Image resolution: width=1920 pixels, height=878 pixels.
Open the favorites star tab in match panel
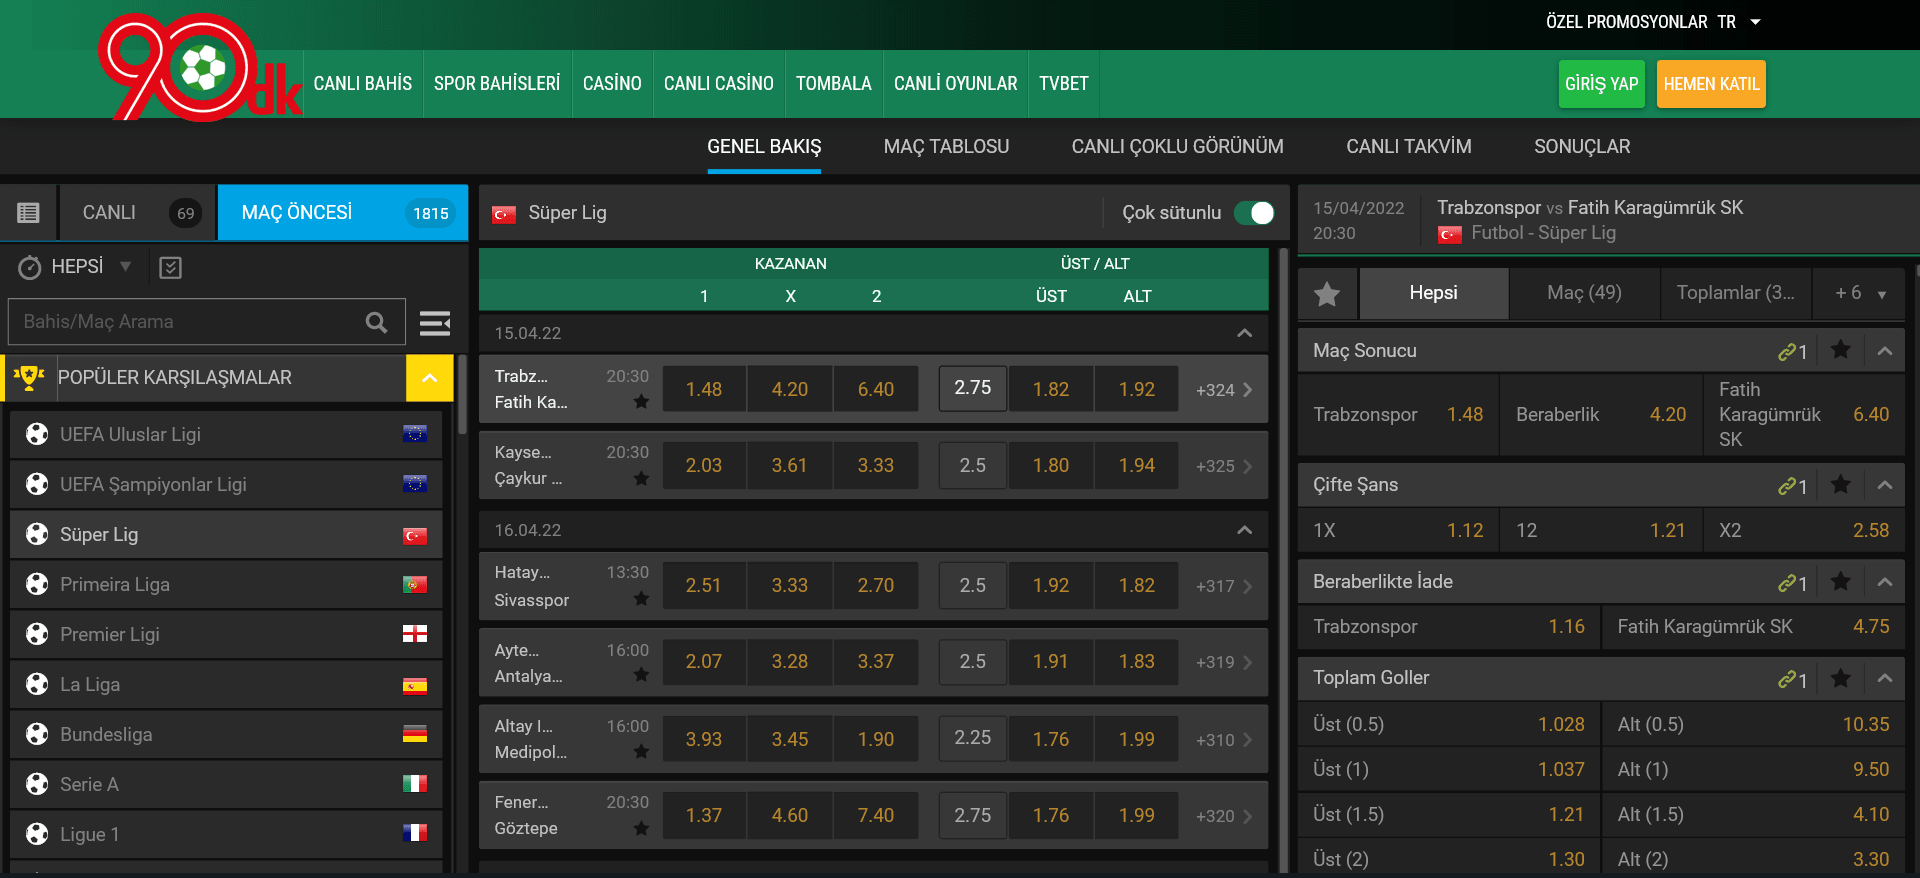(x=1327, y=294)
